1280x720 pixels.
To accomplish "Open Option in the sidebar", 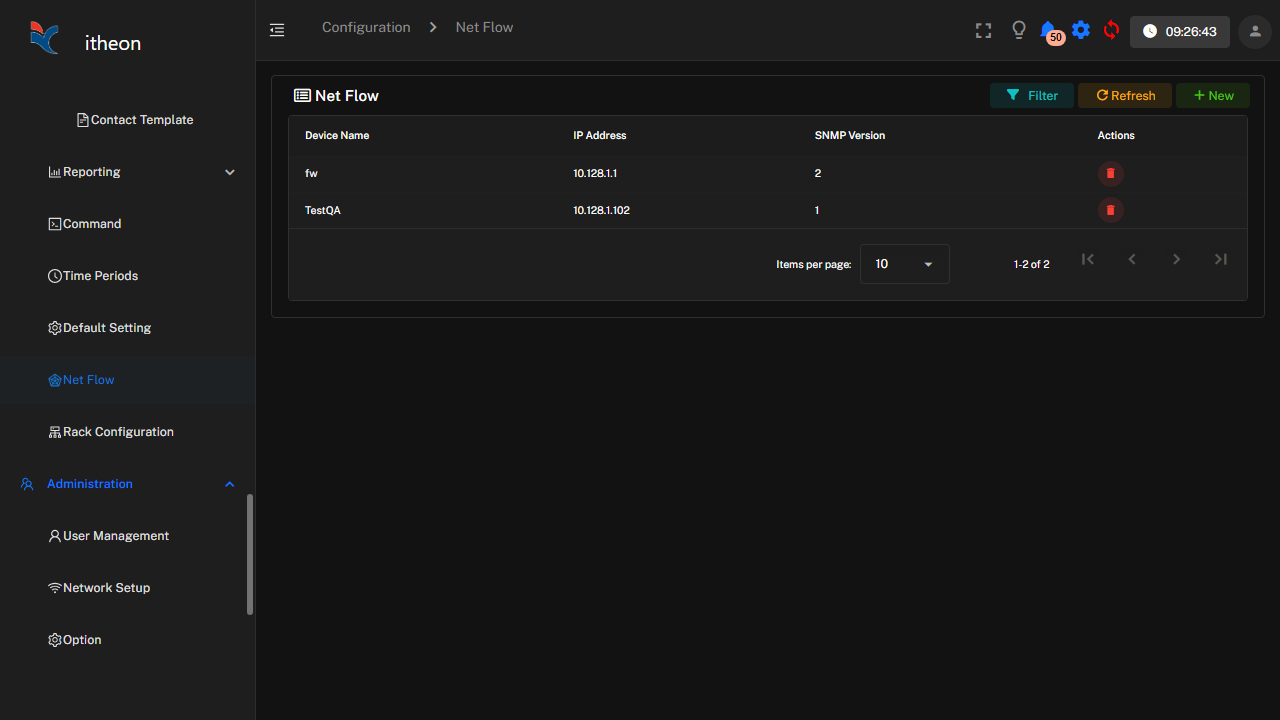I will (x=75, y=640).
